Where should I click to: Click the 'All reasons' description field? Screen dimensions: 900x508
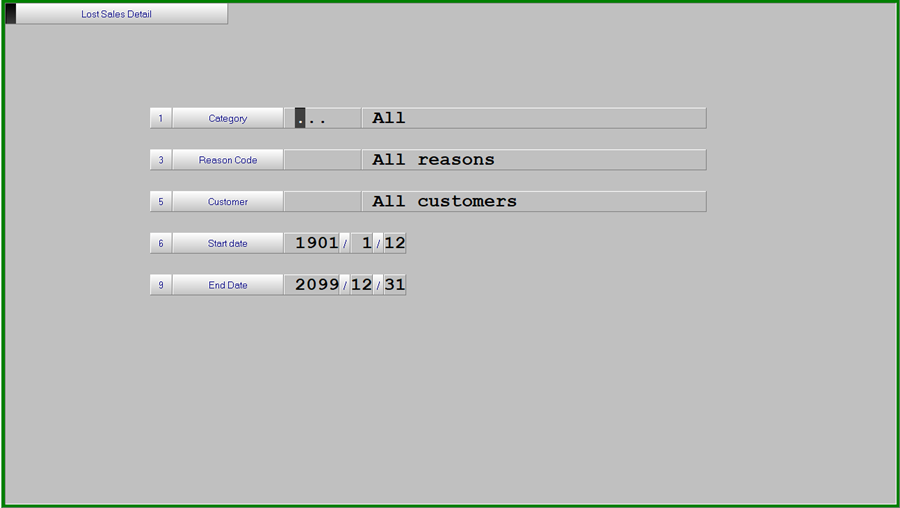[x=534, y=160]
